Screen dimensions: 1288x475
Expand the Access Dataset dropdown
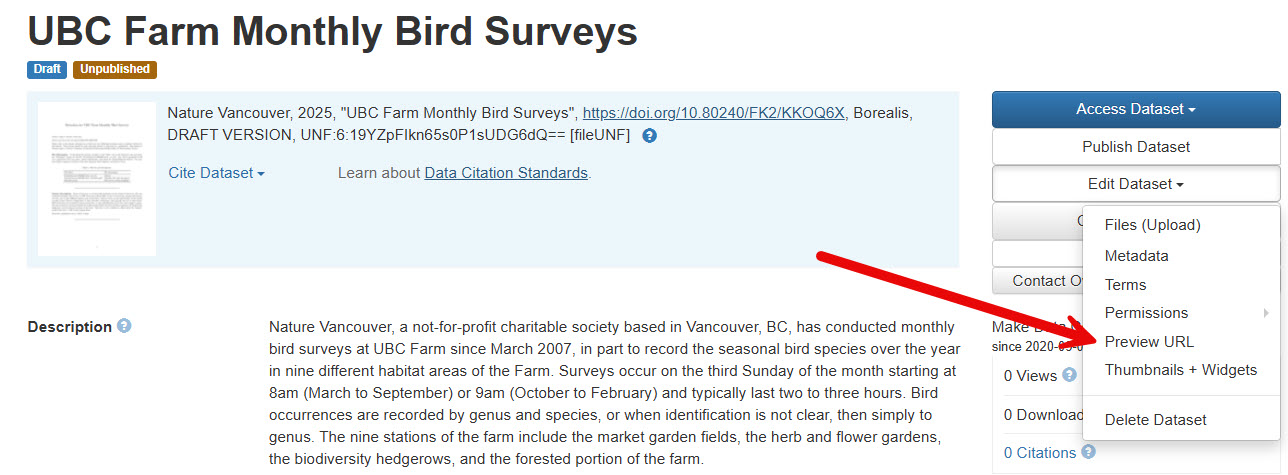[x=1135, y=109]
